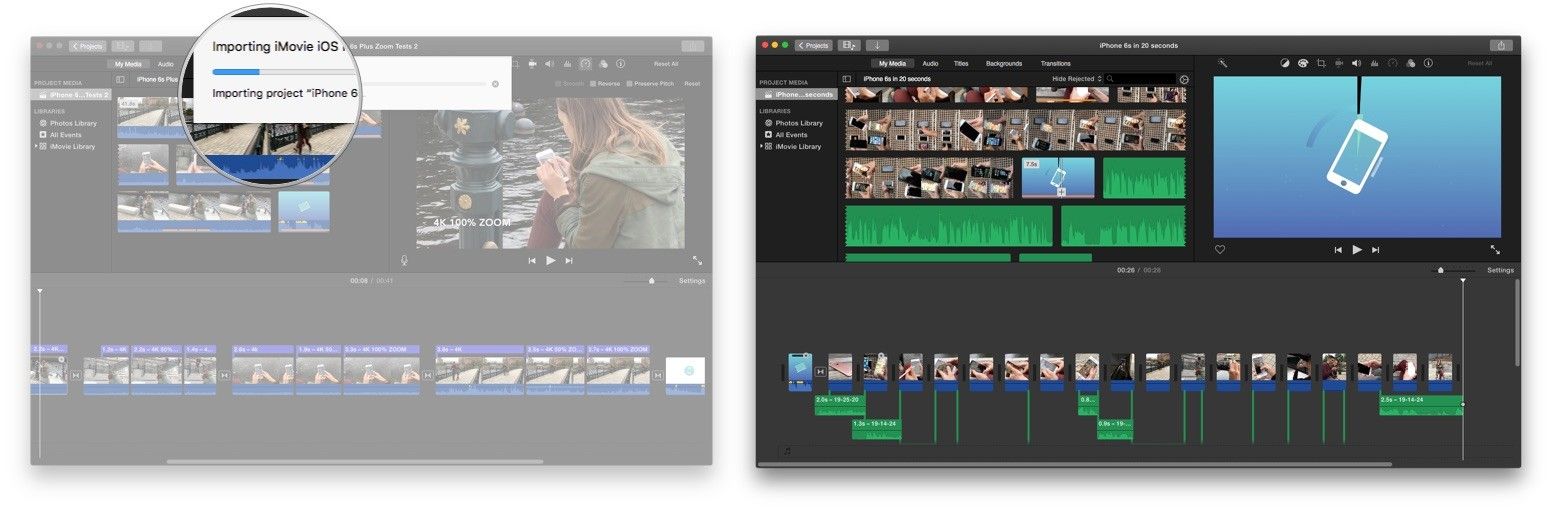
Task: Switch to Transitions tab
Action: (1055, 63)
